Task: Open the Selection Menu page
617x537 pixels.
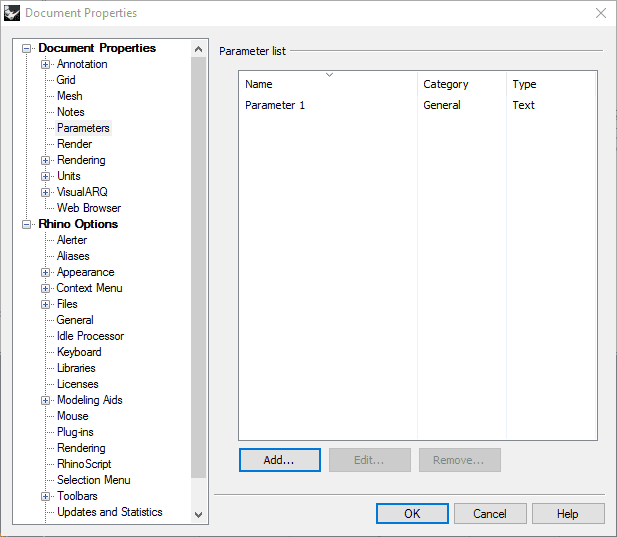Action: coord(94,480)
